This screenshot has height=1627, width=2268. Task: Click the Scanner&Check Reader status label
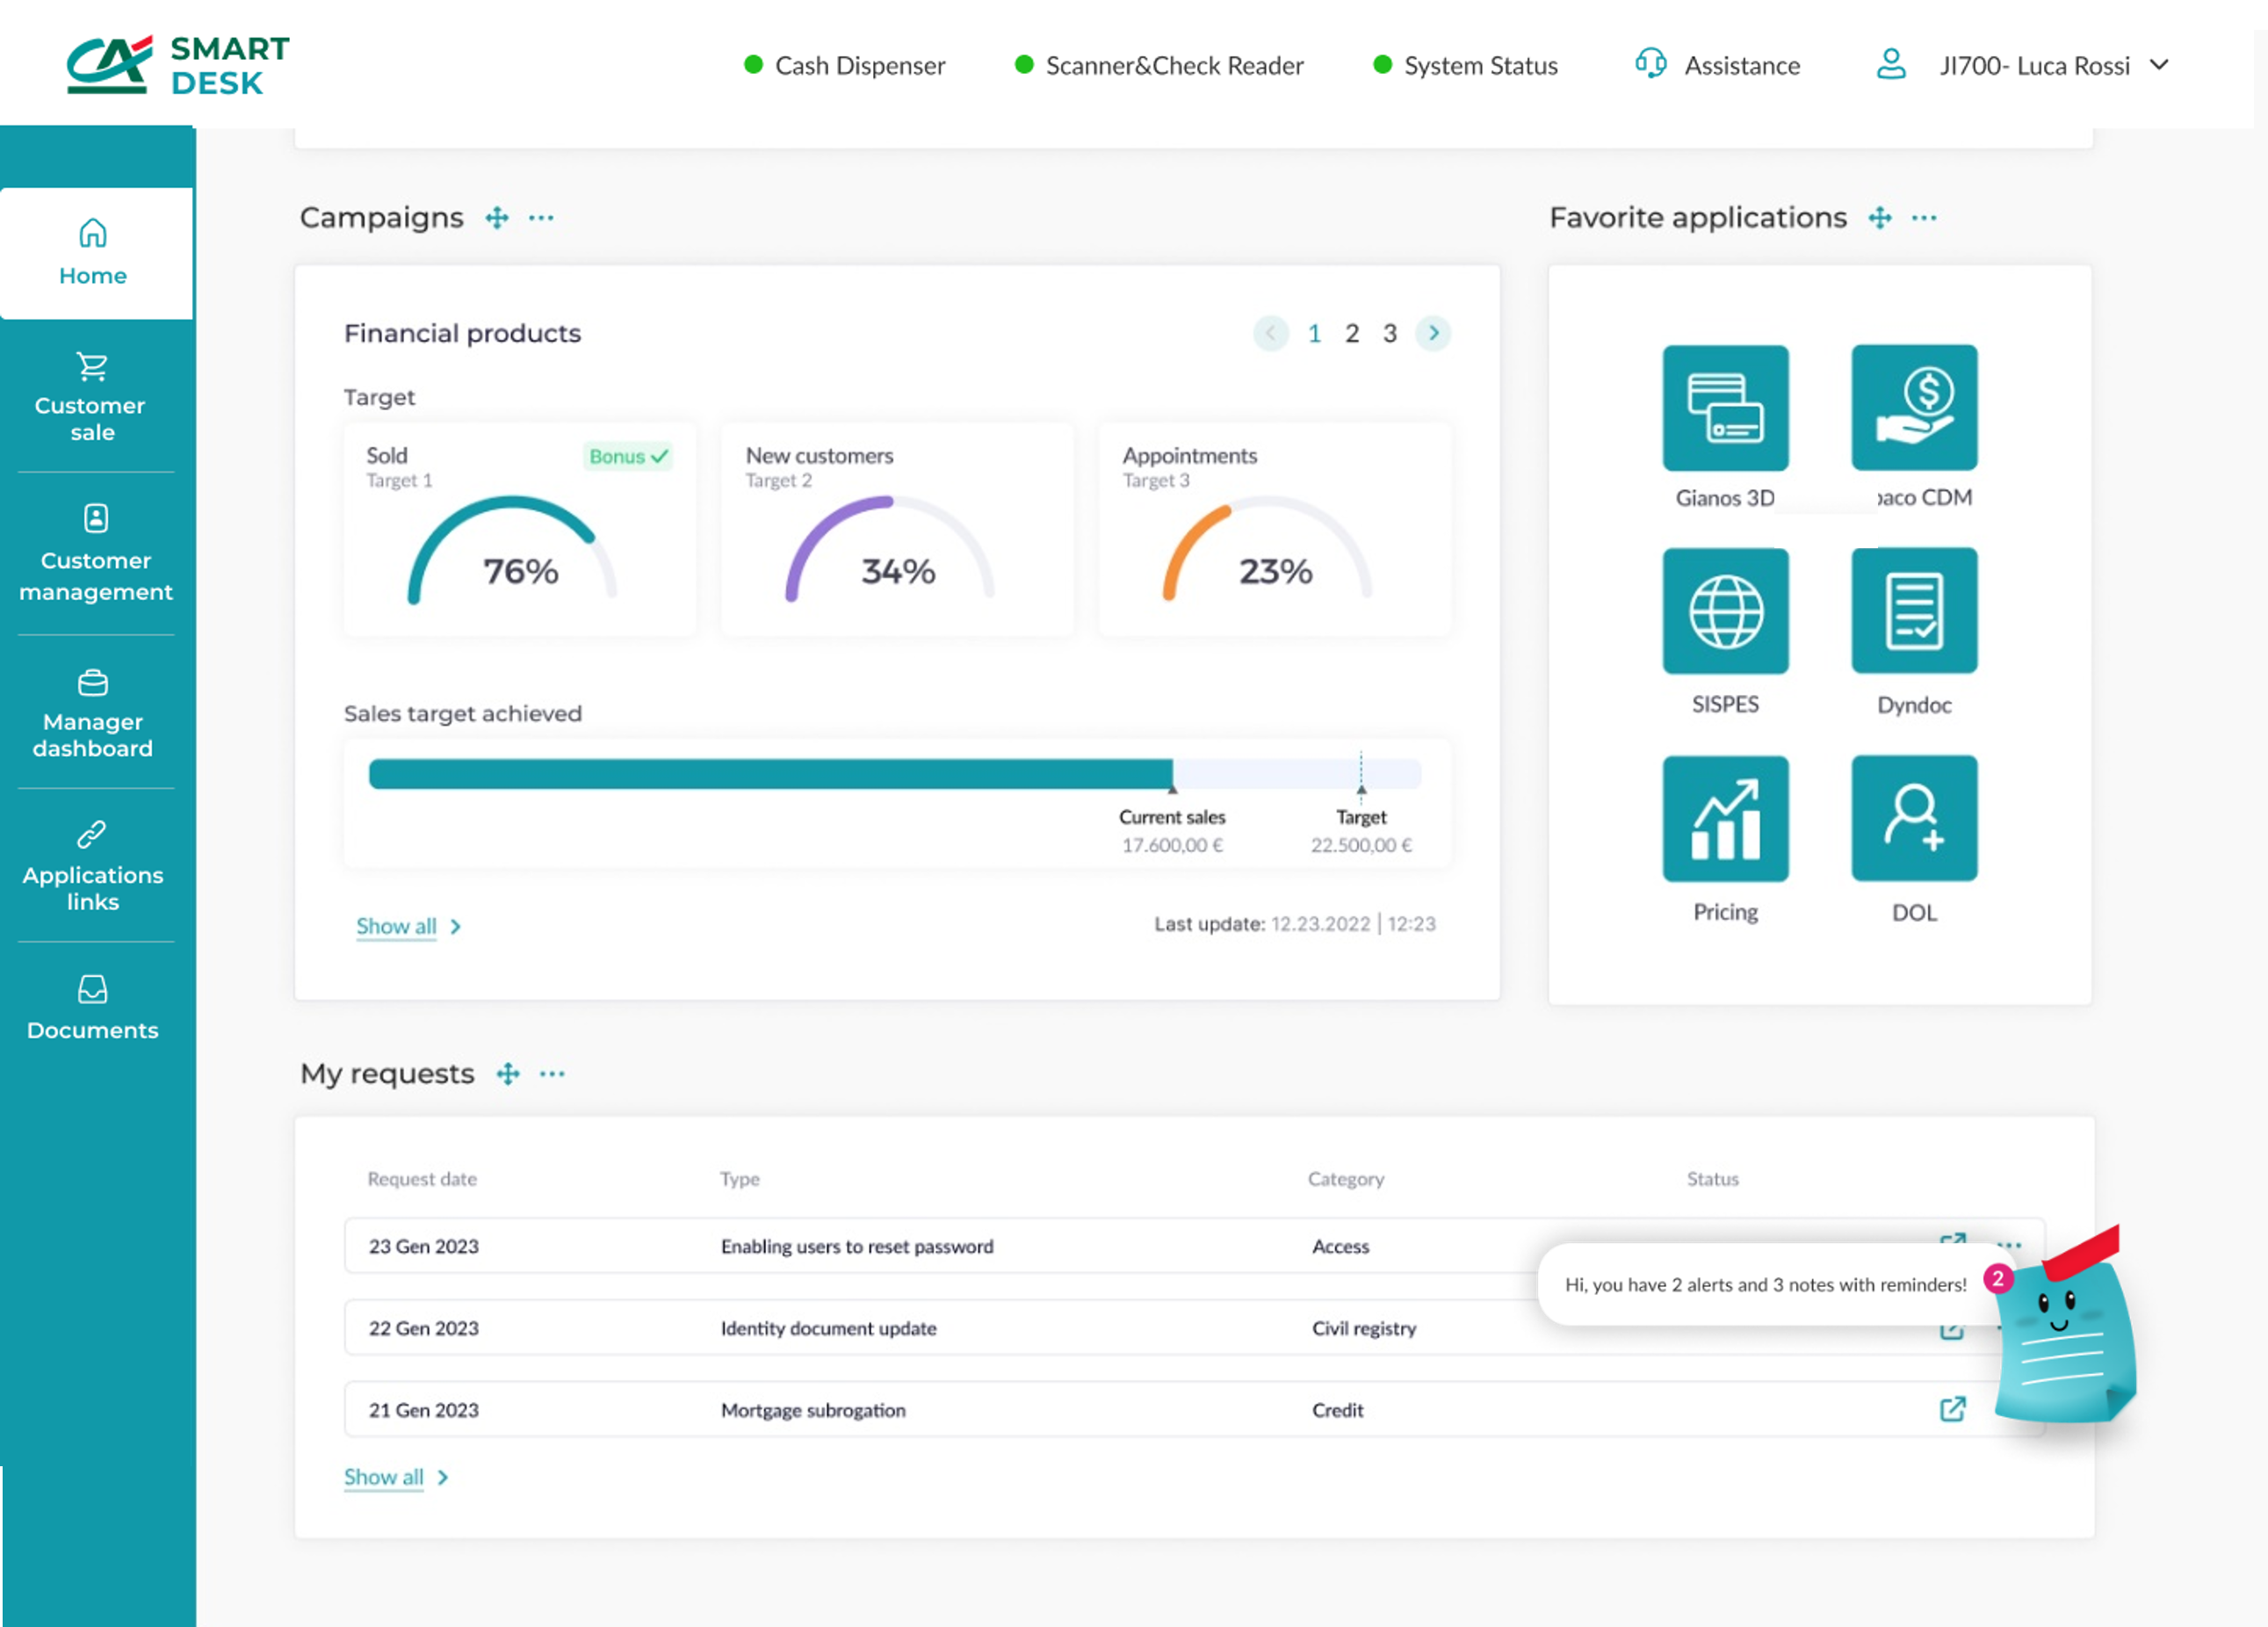[1174, 66]
